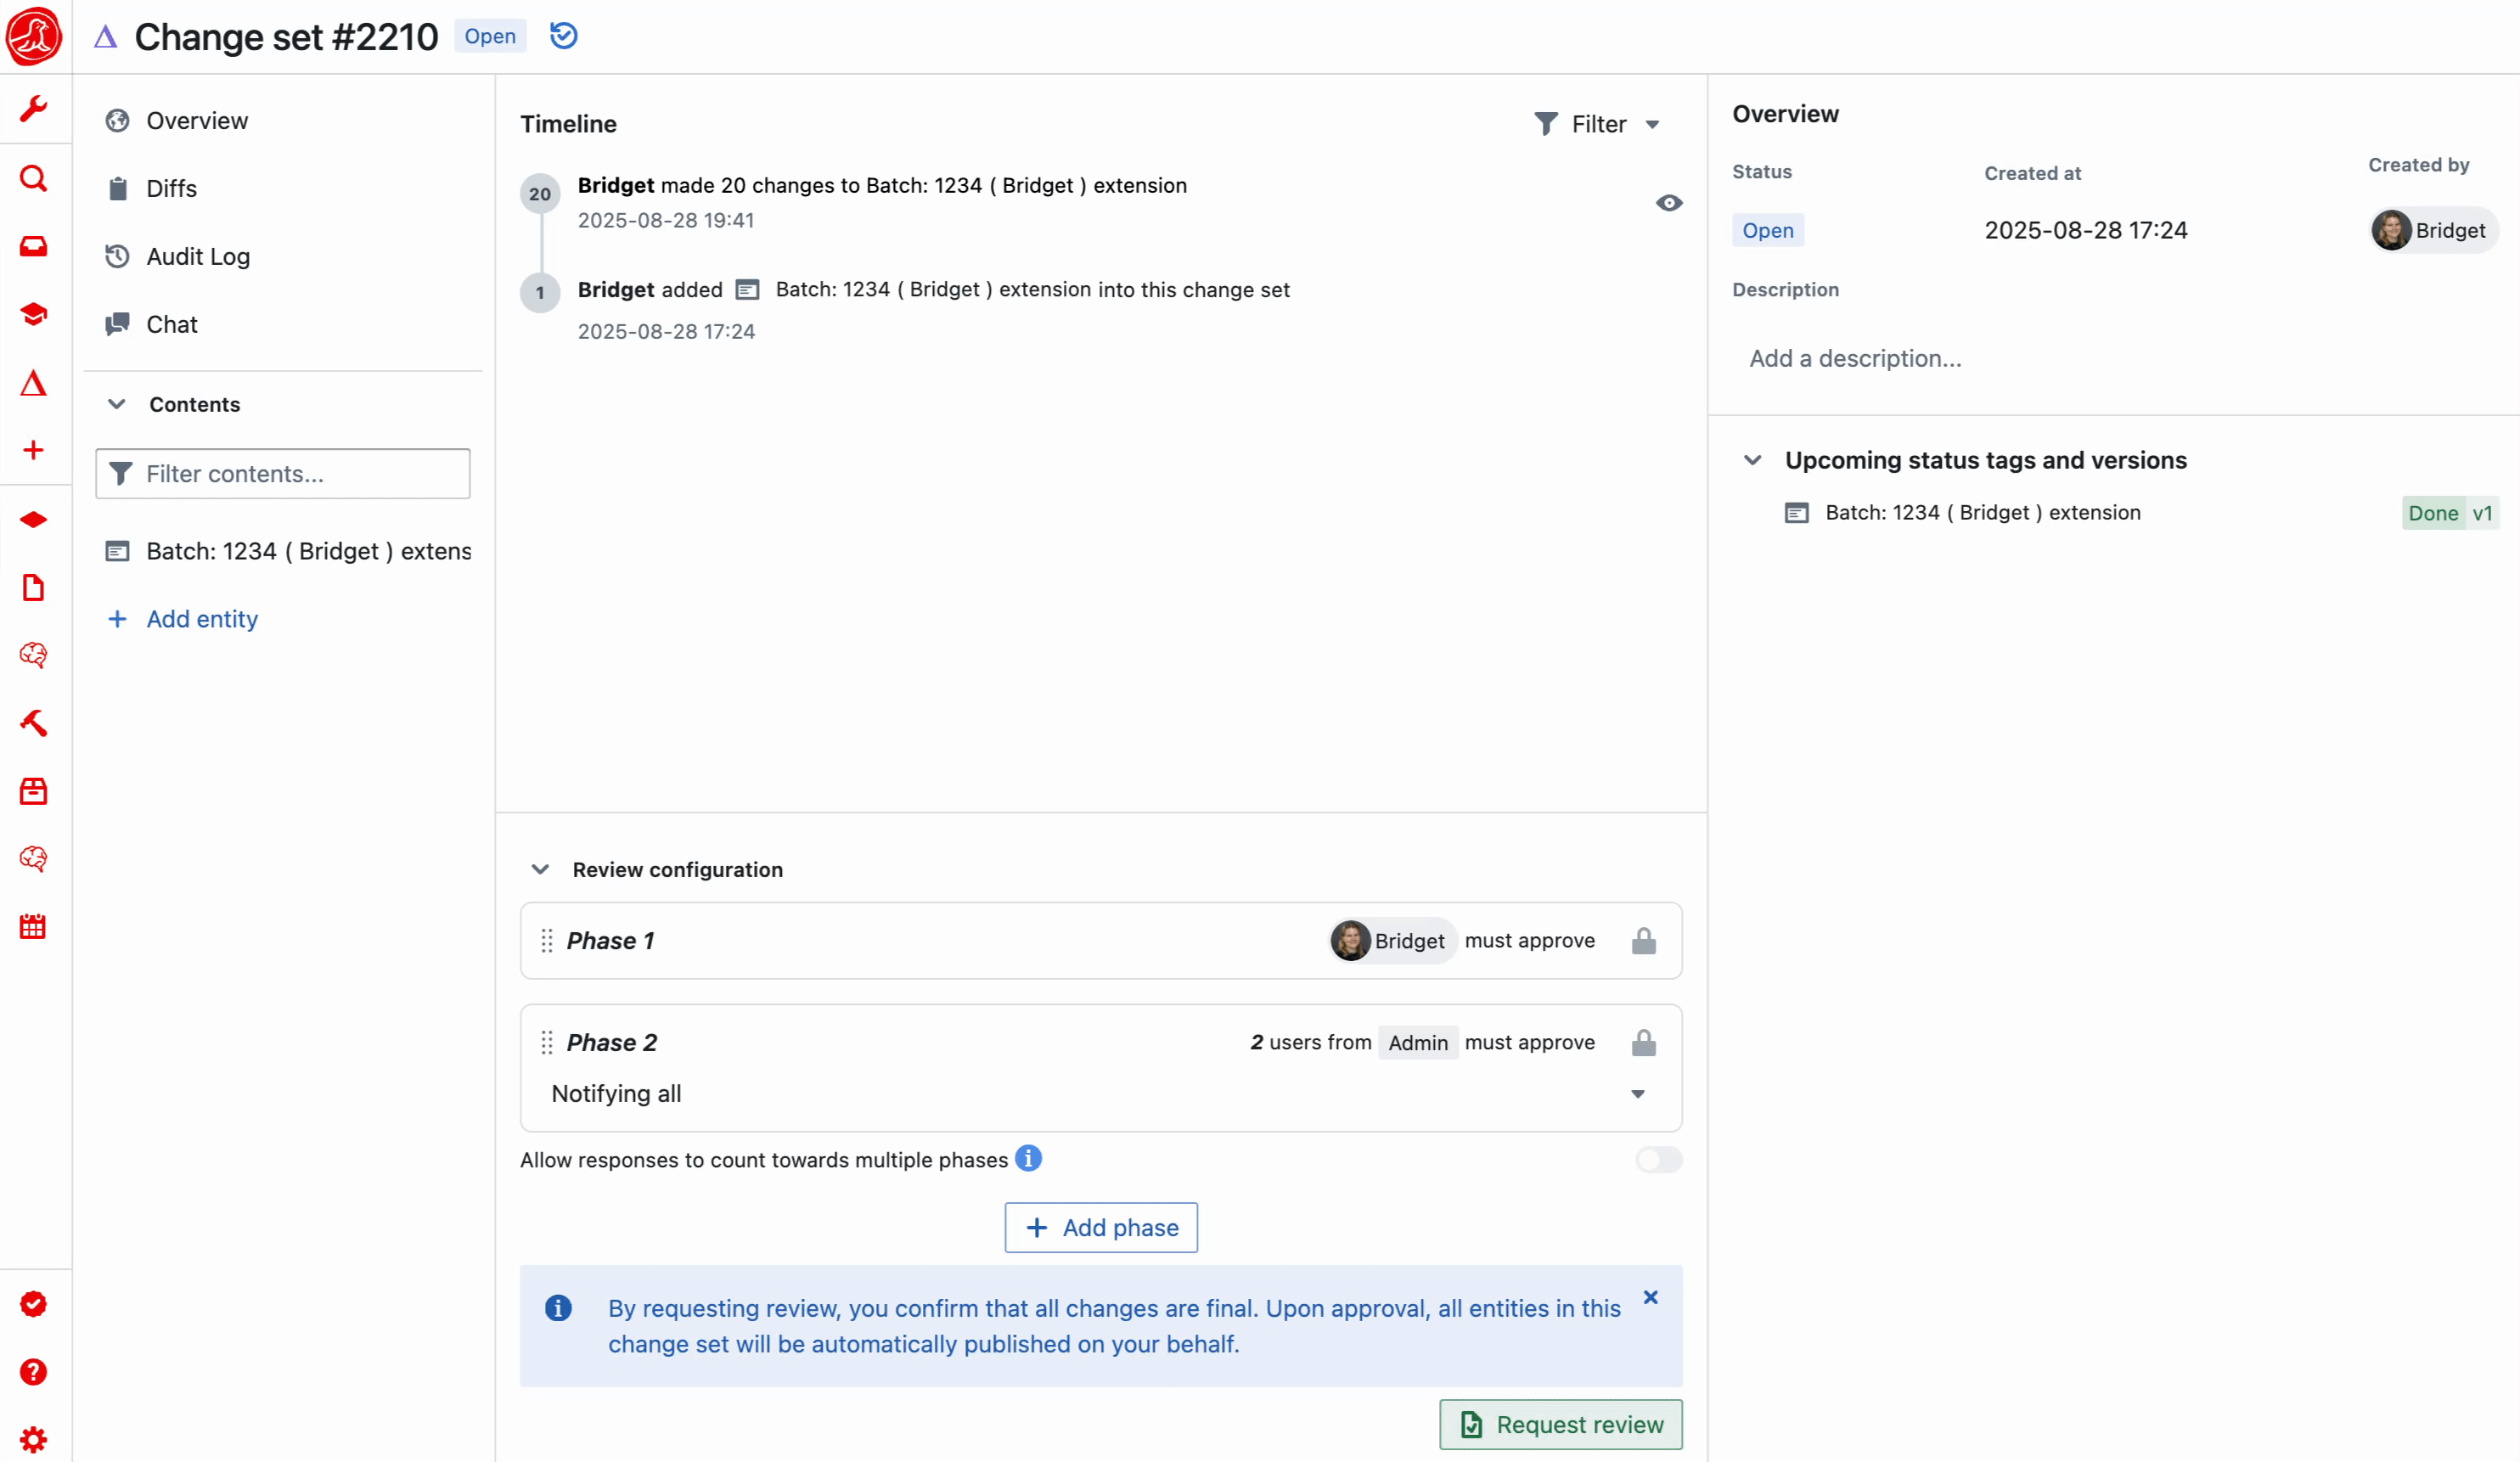The height and width of the screenshot is (1462, 2520).
Task: Click the calendar icon in left sidebar
Action: [34, 926]
